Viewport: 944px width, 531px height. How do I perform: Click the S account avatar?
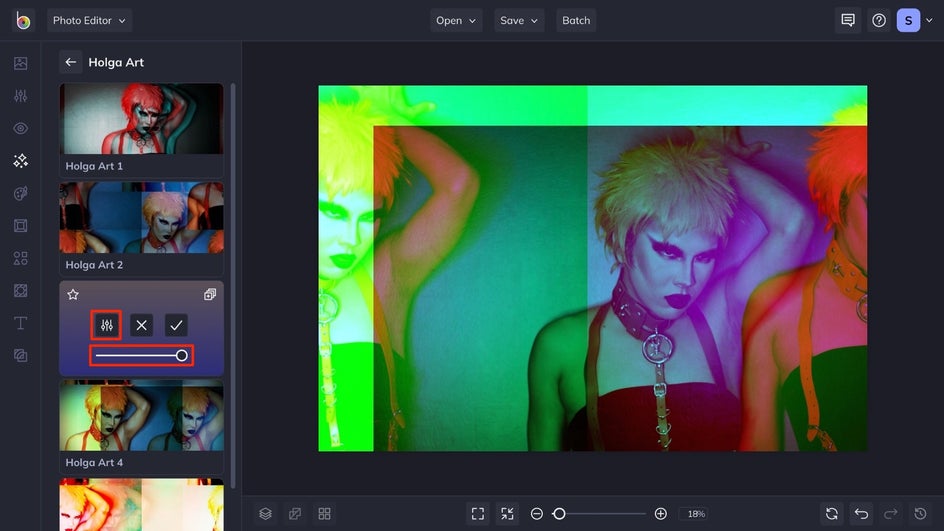point(908,20)
